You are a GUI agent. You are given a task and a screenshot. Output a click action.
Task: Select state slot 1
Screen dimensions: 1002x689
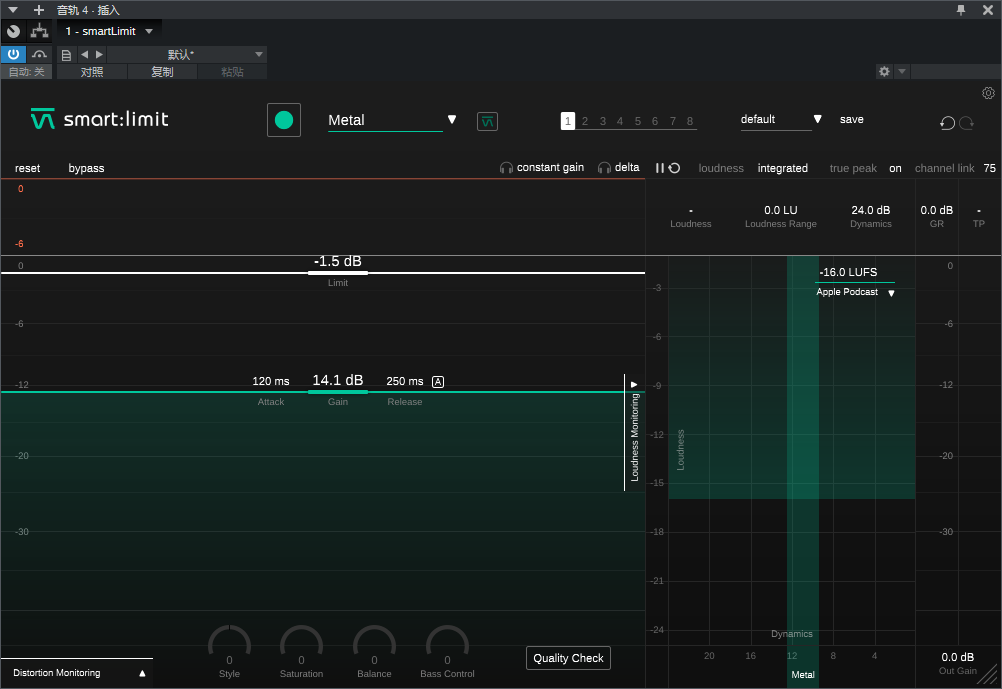click(567, 121)
